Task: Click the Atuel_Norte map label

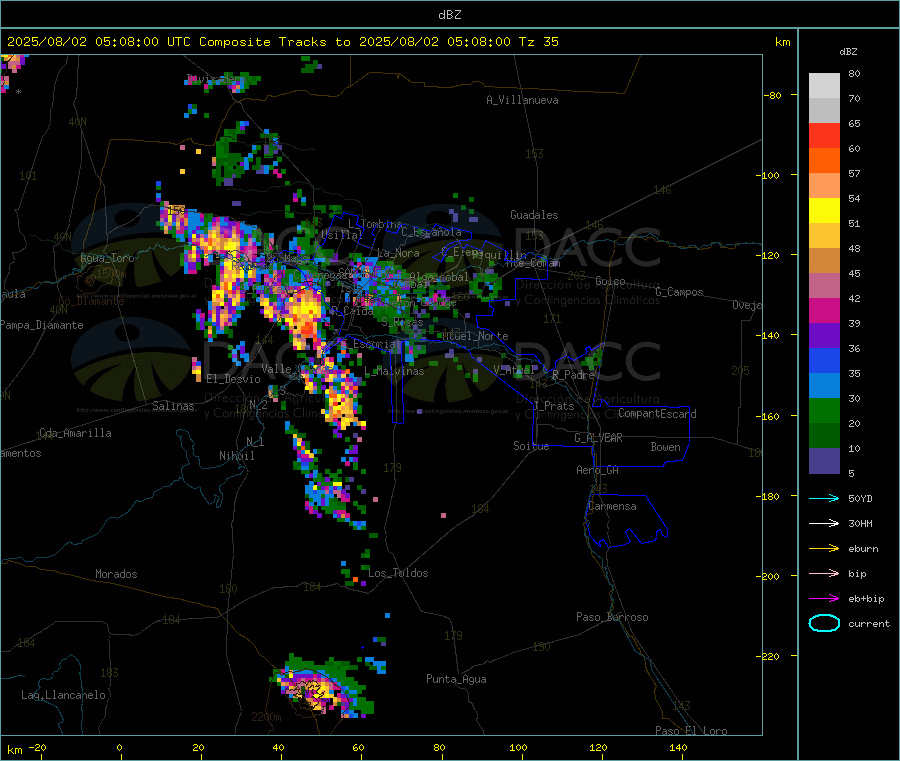Action: tap(475, 336)
